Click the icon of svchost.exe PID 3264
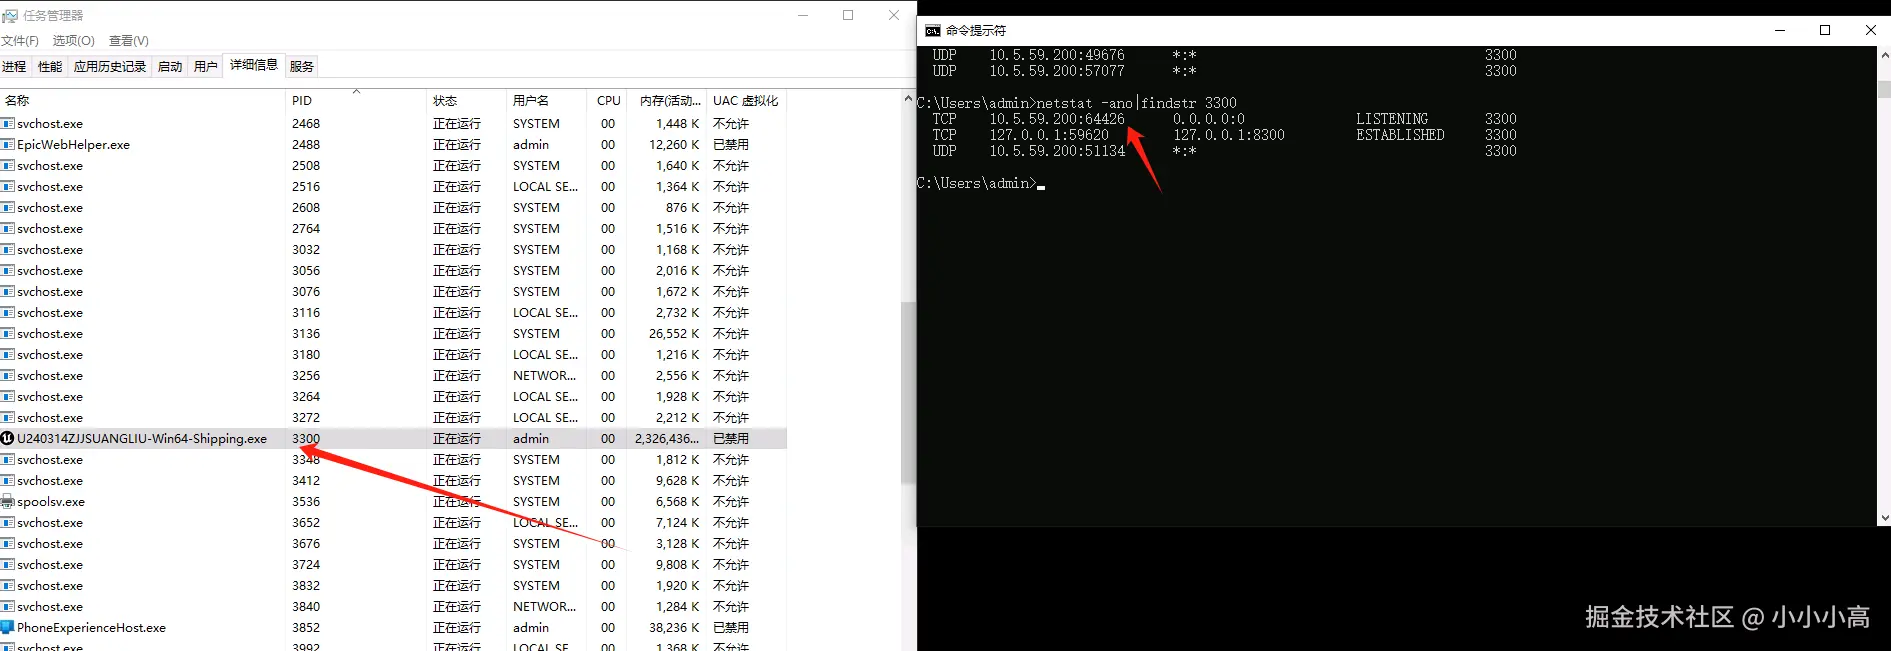 click(8, 397)
